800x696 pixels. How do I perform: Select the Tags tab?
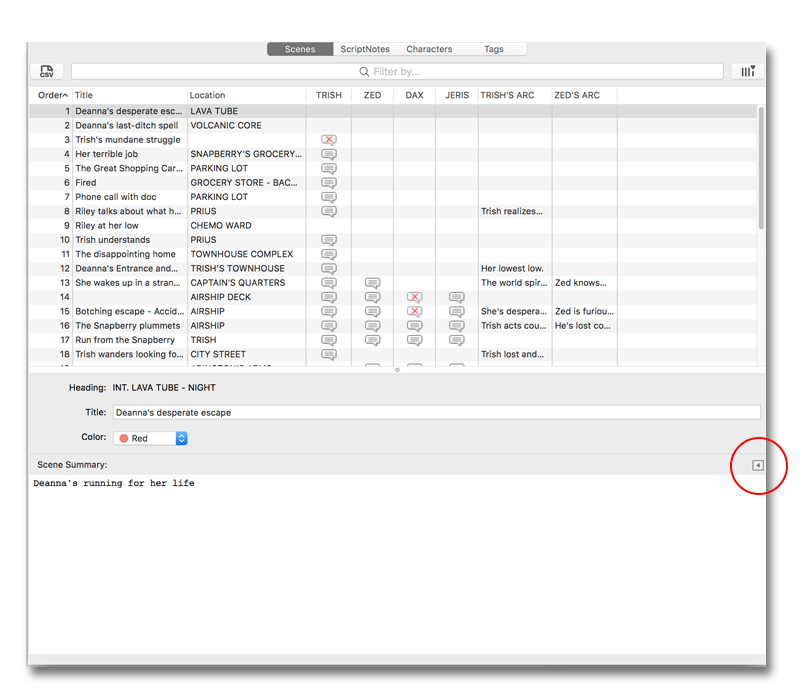point(494,49)
